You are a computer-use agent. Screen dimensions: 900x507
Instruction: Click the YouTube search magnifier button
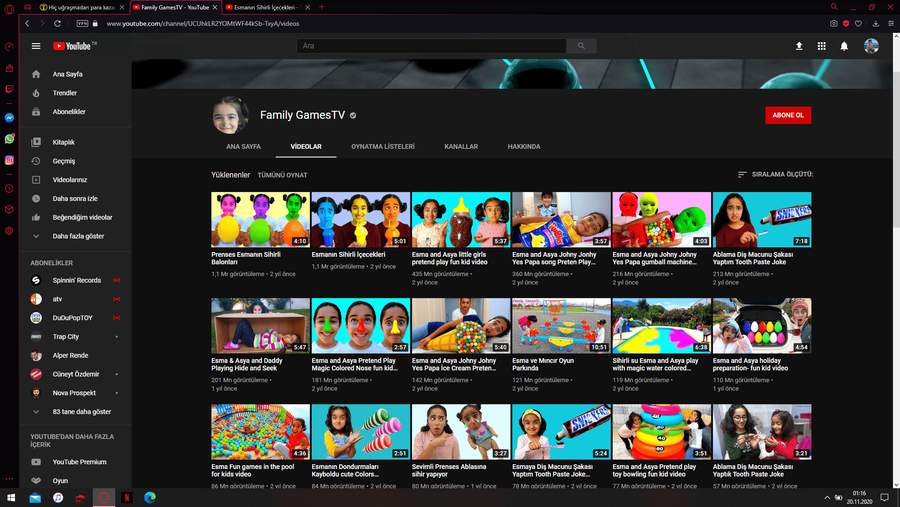[581, 46]
